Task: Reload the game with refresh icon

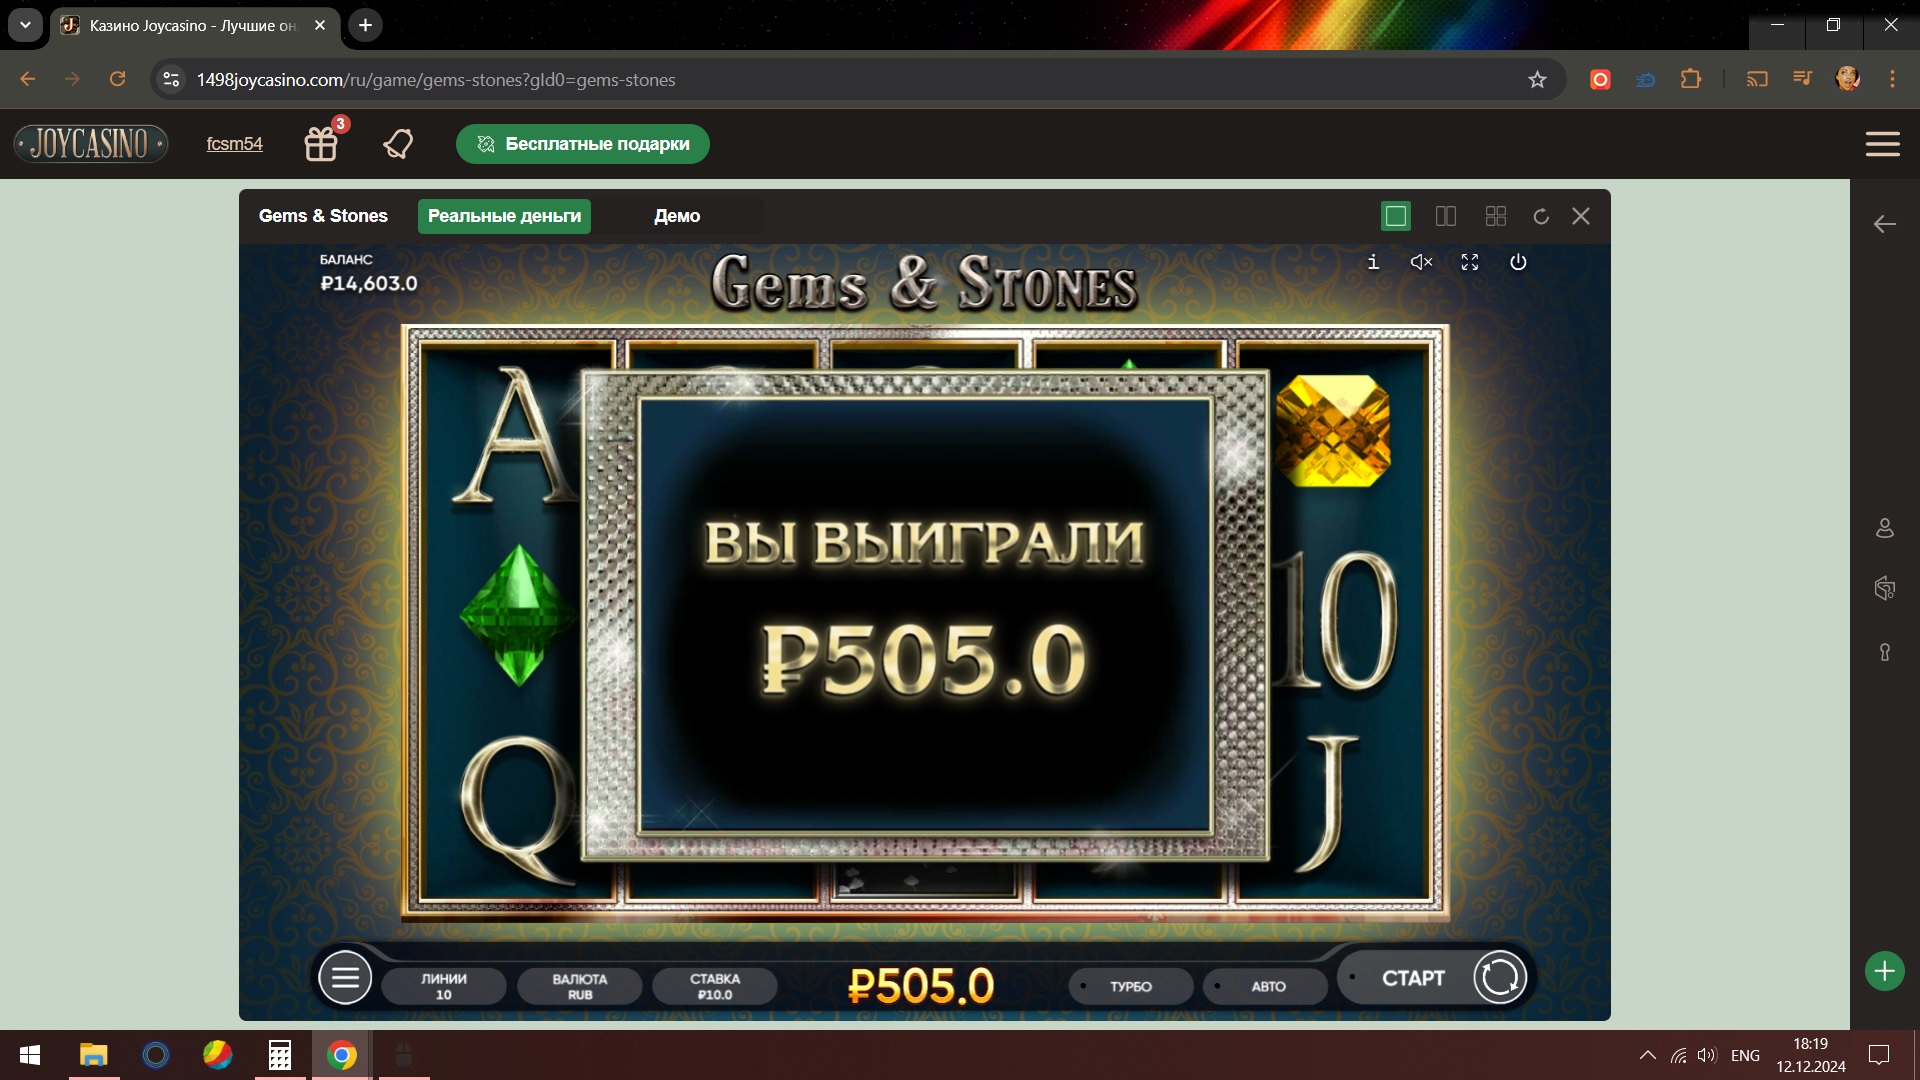Action: [1541, 216]
